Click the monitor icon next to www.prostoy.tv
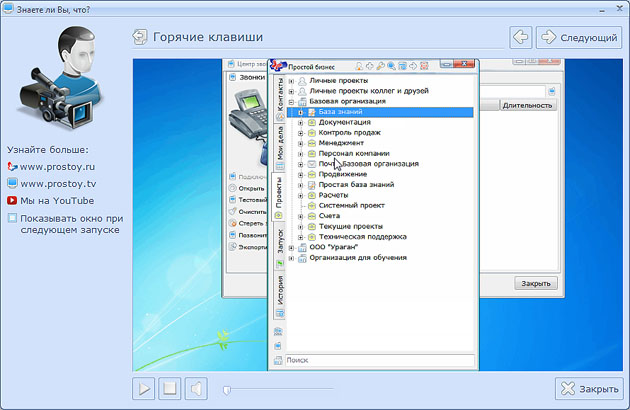The width and height of the screenshot is (630, 410). [x=12, y=183]
